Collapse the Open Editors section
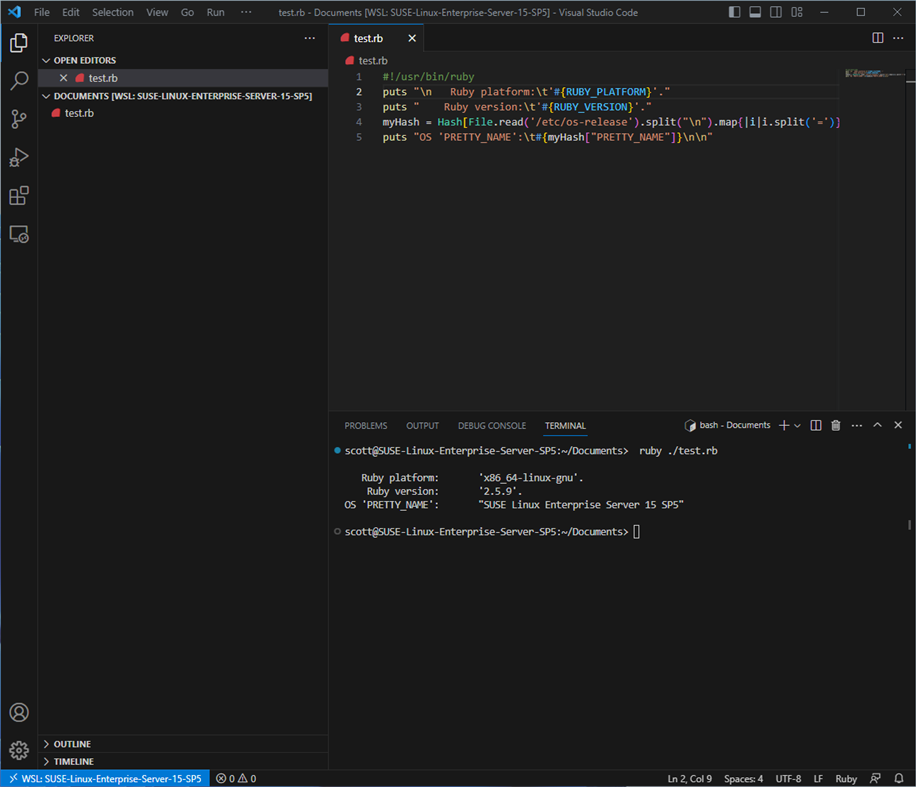Screen dimensions: 916x787 [84, 61]
